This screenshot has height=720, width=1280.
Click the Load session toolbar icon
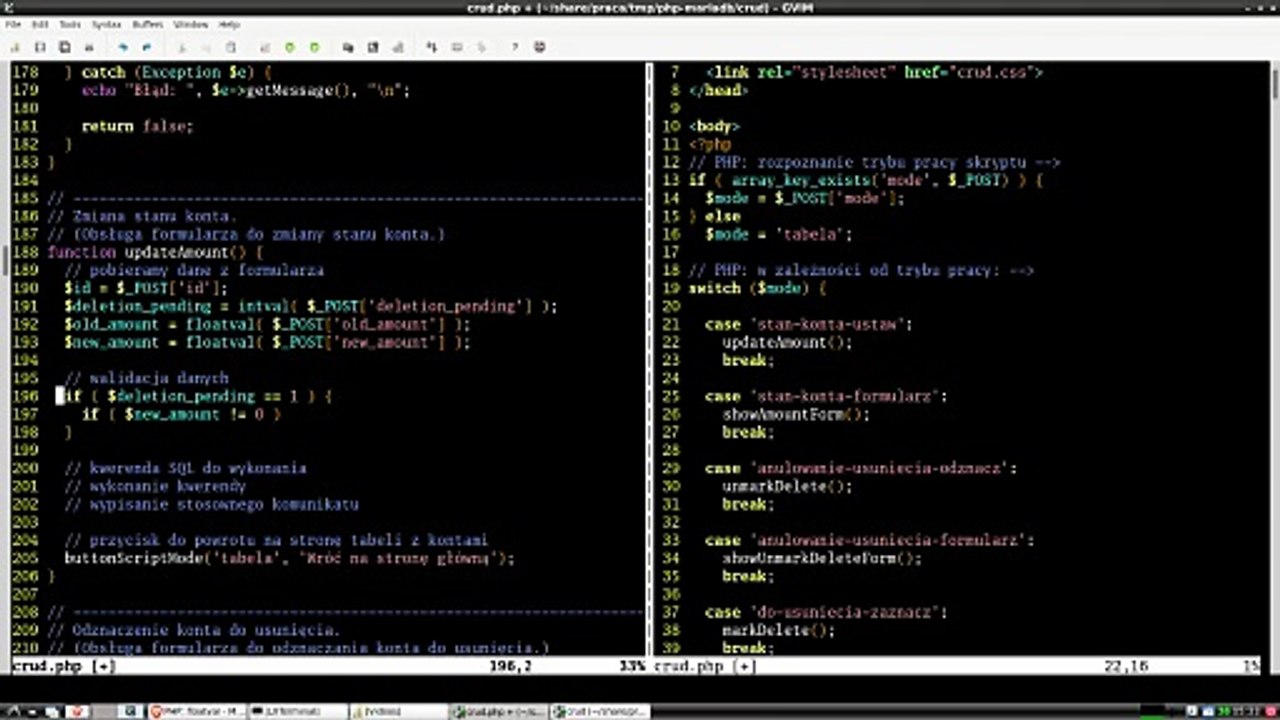pos(348,47)
